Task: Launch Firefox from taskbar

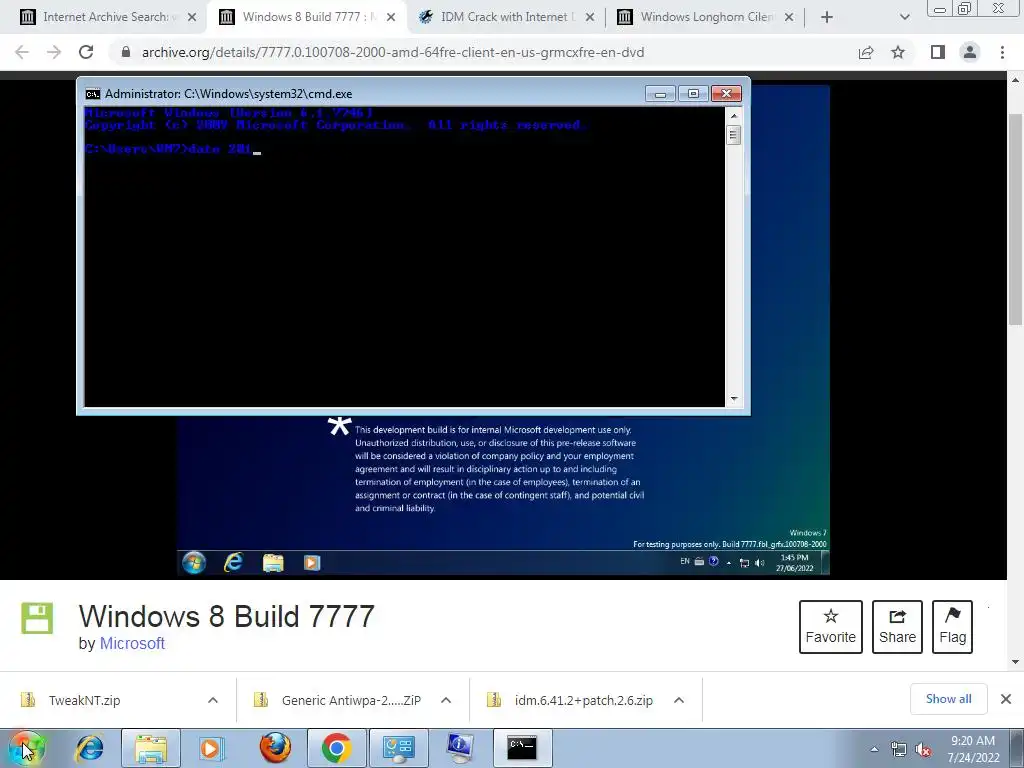Action: [276, 748]
